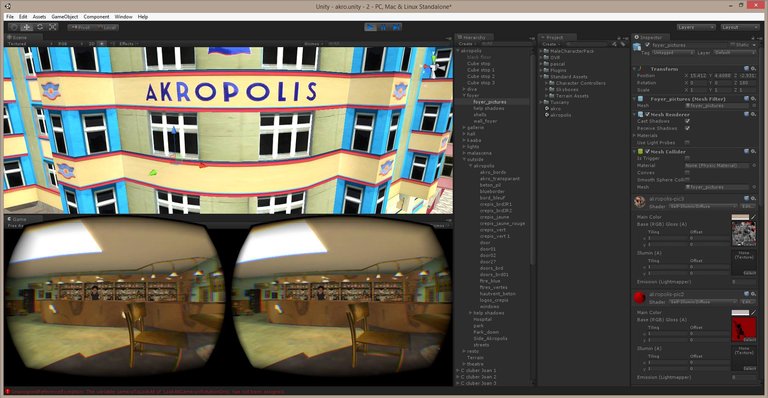Select the Move tool in the toolbar

[26, 27]
